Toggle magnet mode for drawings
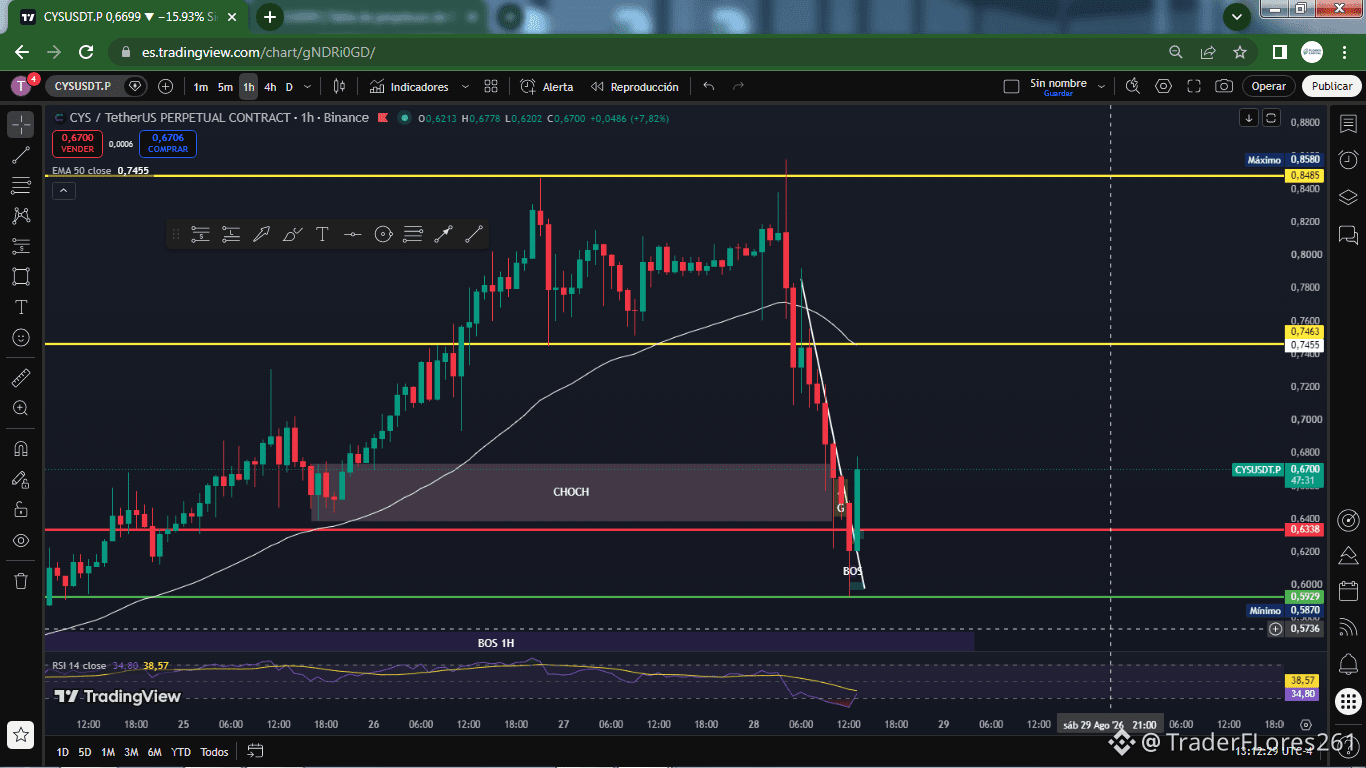 click(x=21, y=448)
